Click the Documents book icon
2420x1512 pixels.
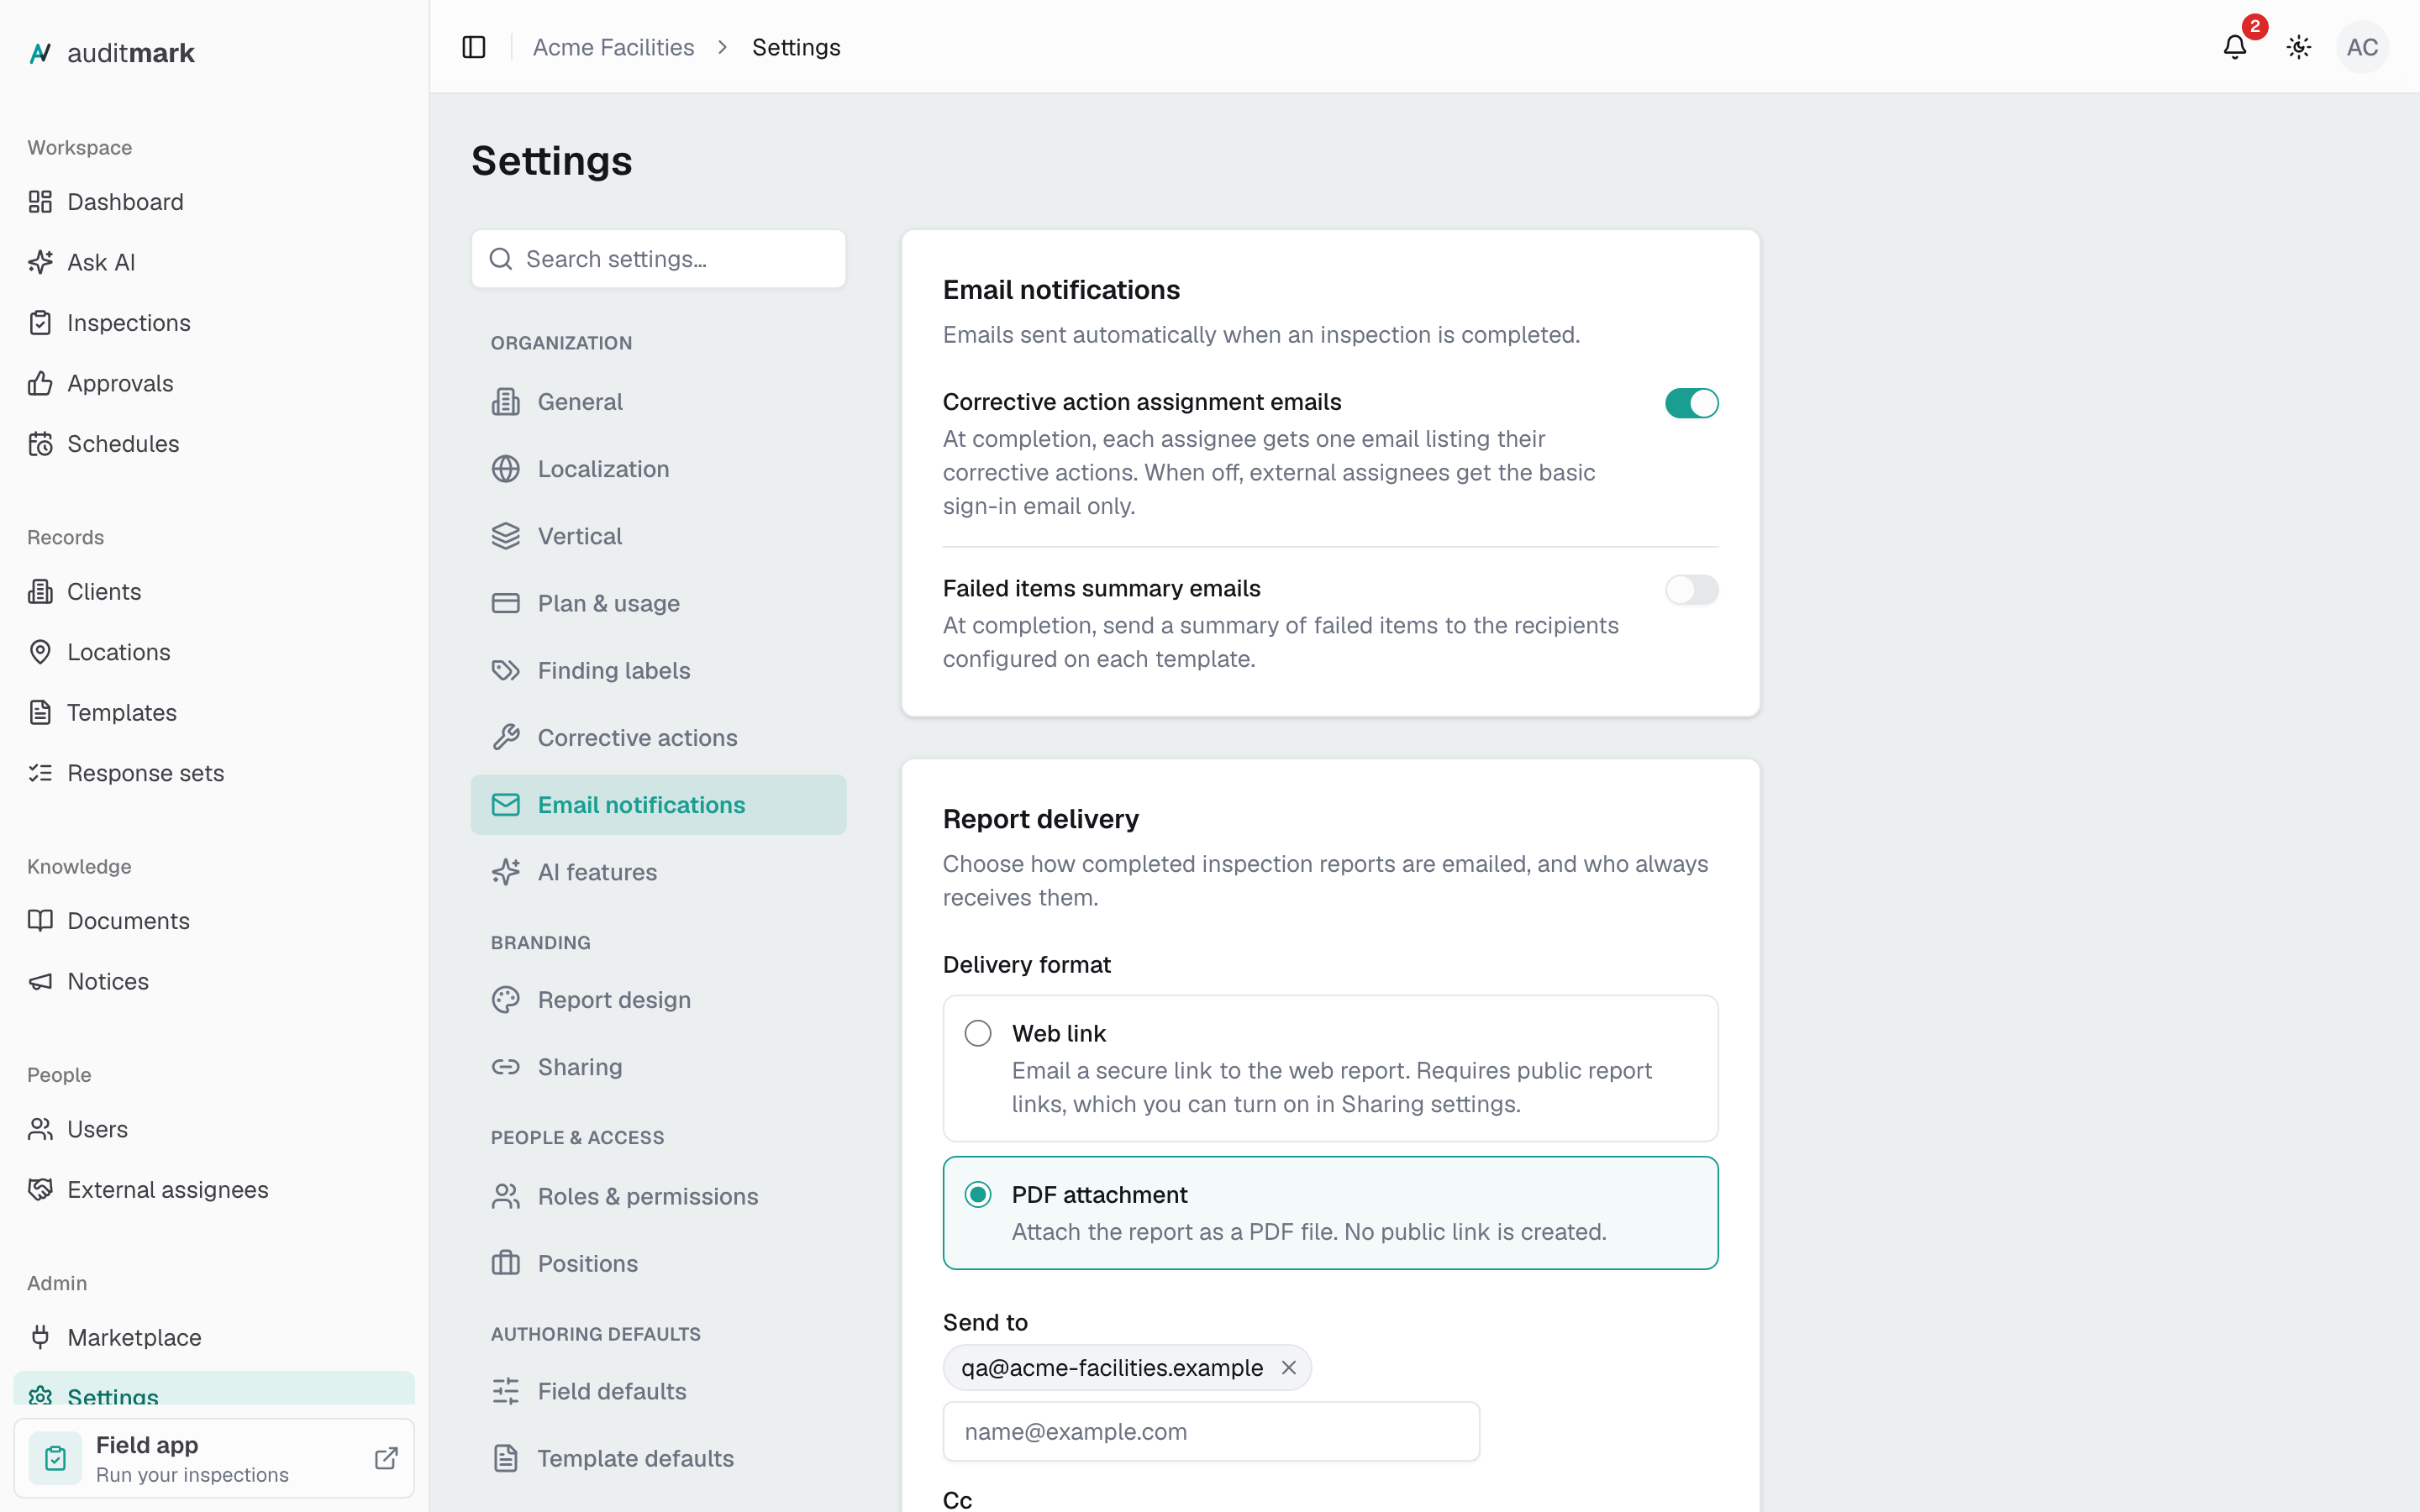tap(40, 921)
